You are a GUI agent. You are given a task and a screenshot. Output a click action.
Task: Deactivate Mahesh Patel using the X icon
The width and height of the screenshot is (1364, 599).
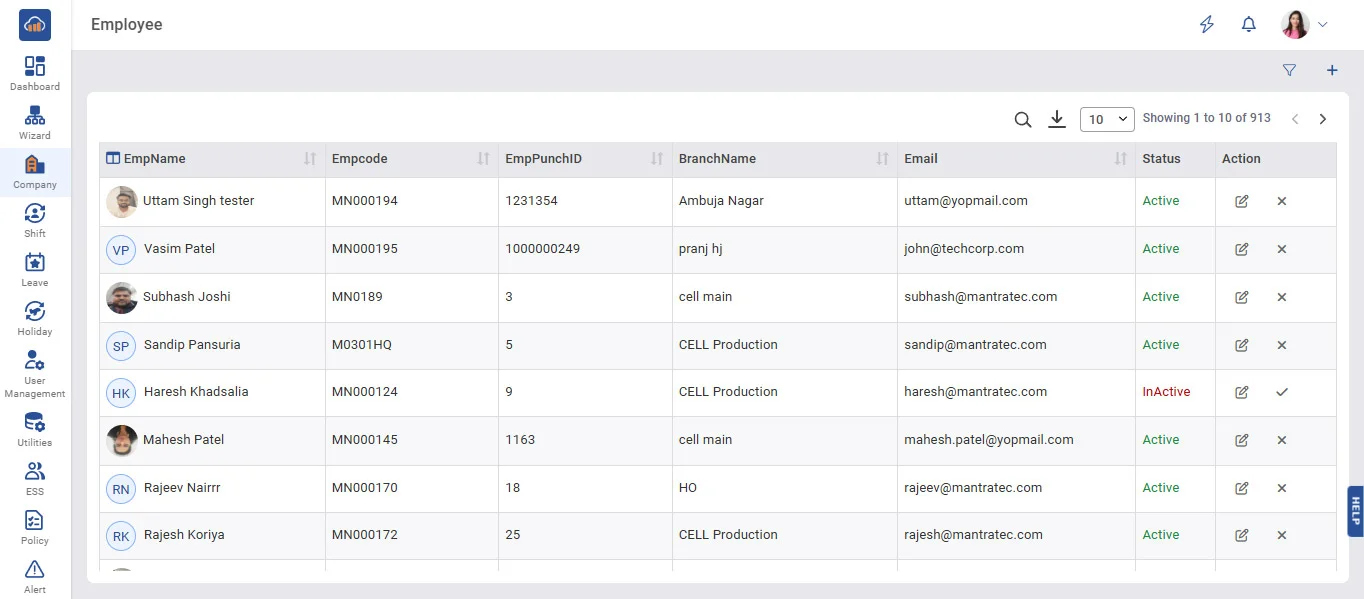click(1281, 440)
